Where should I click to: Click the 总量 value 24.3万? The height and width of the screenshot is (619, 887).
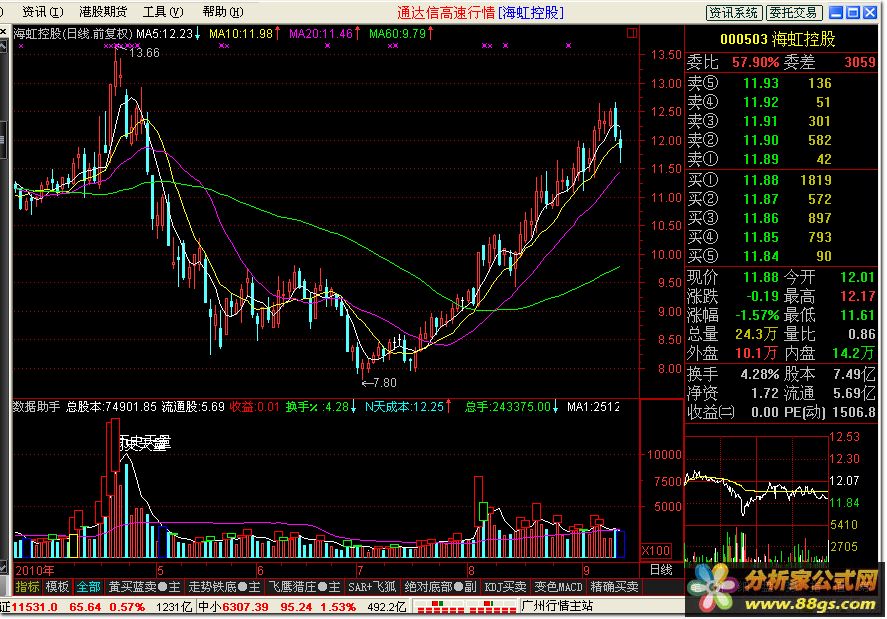(757, 334)
